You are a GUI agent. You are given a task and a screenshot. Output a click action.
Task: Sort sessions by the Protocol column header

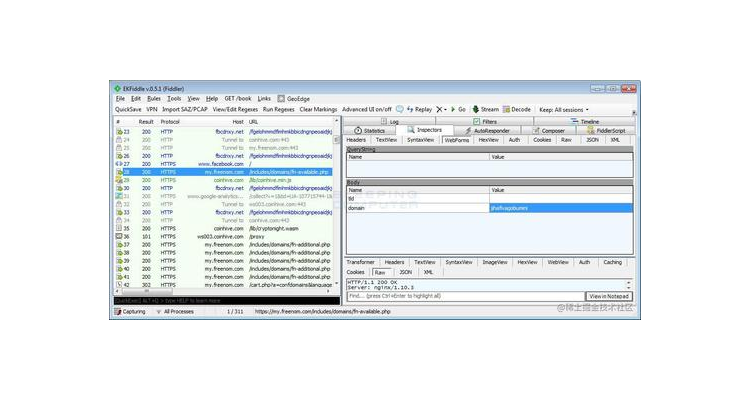(170, 122)
